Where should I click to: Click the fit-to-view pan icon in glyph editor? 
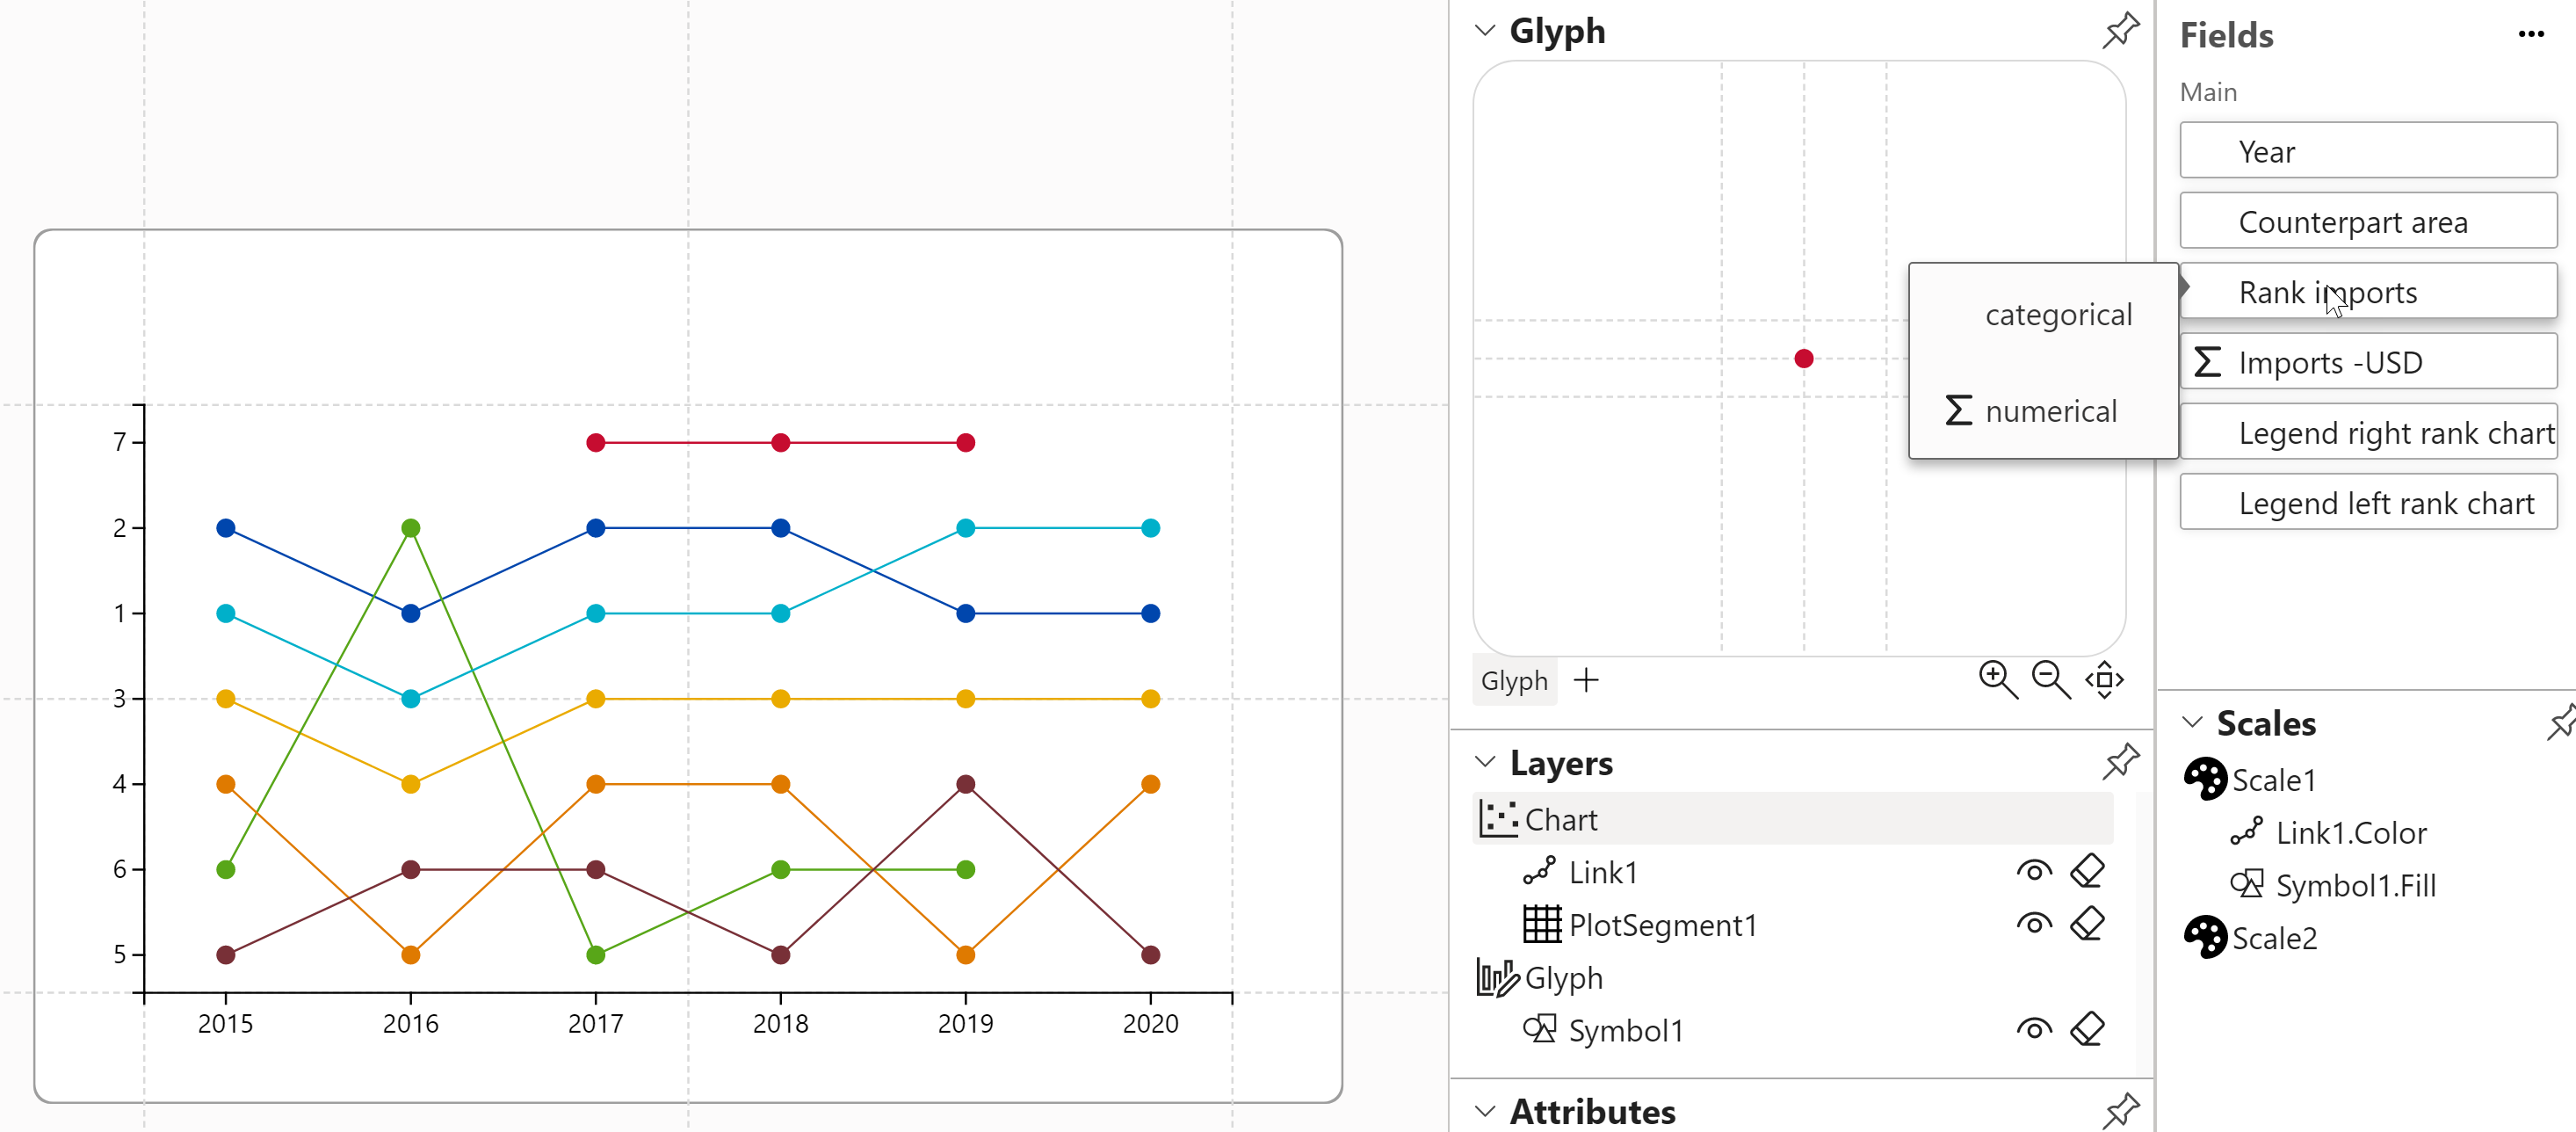click(2105, 680)
